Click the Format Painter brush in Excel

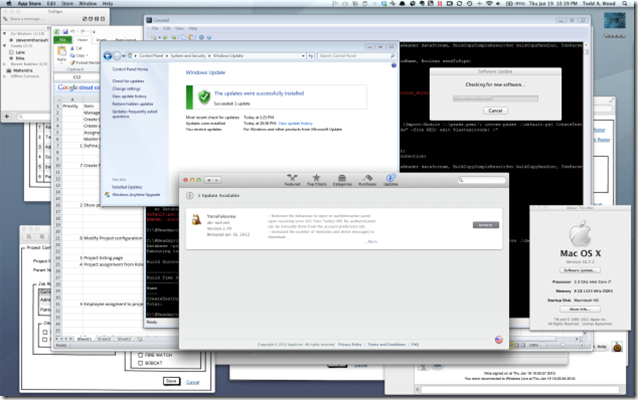click(72, 63)
